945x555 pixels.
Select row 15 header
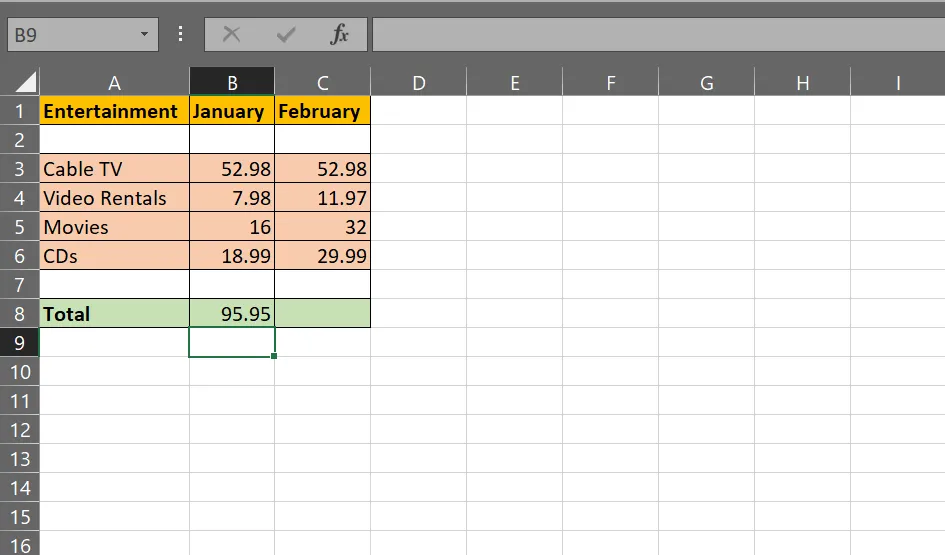(19, 516)
